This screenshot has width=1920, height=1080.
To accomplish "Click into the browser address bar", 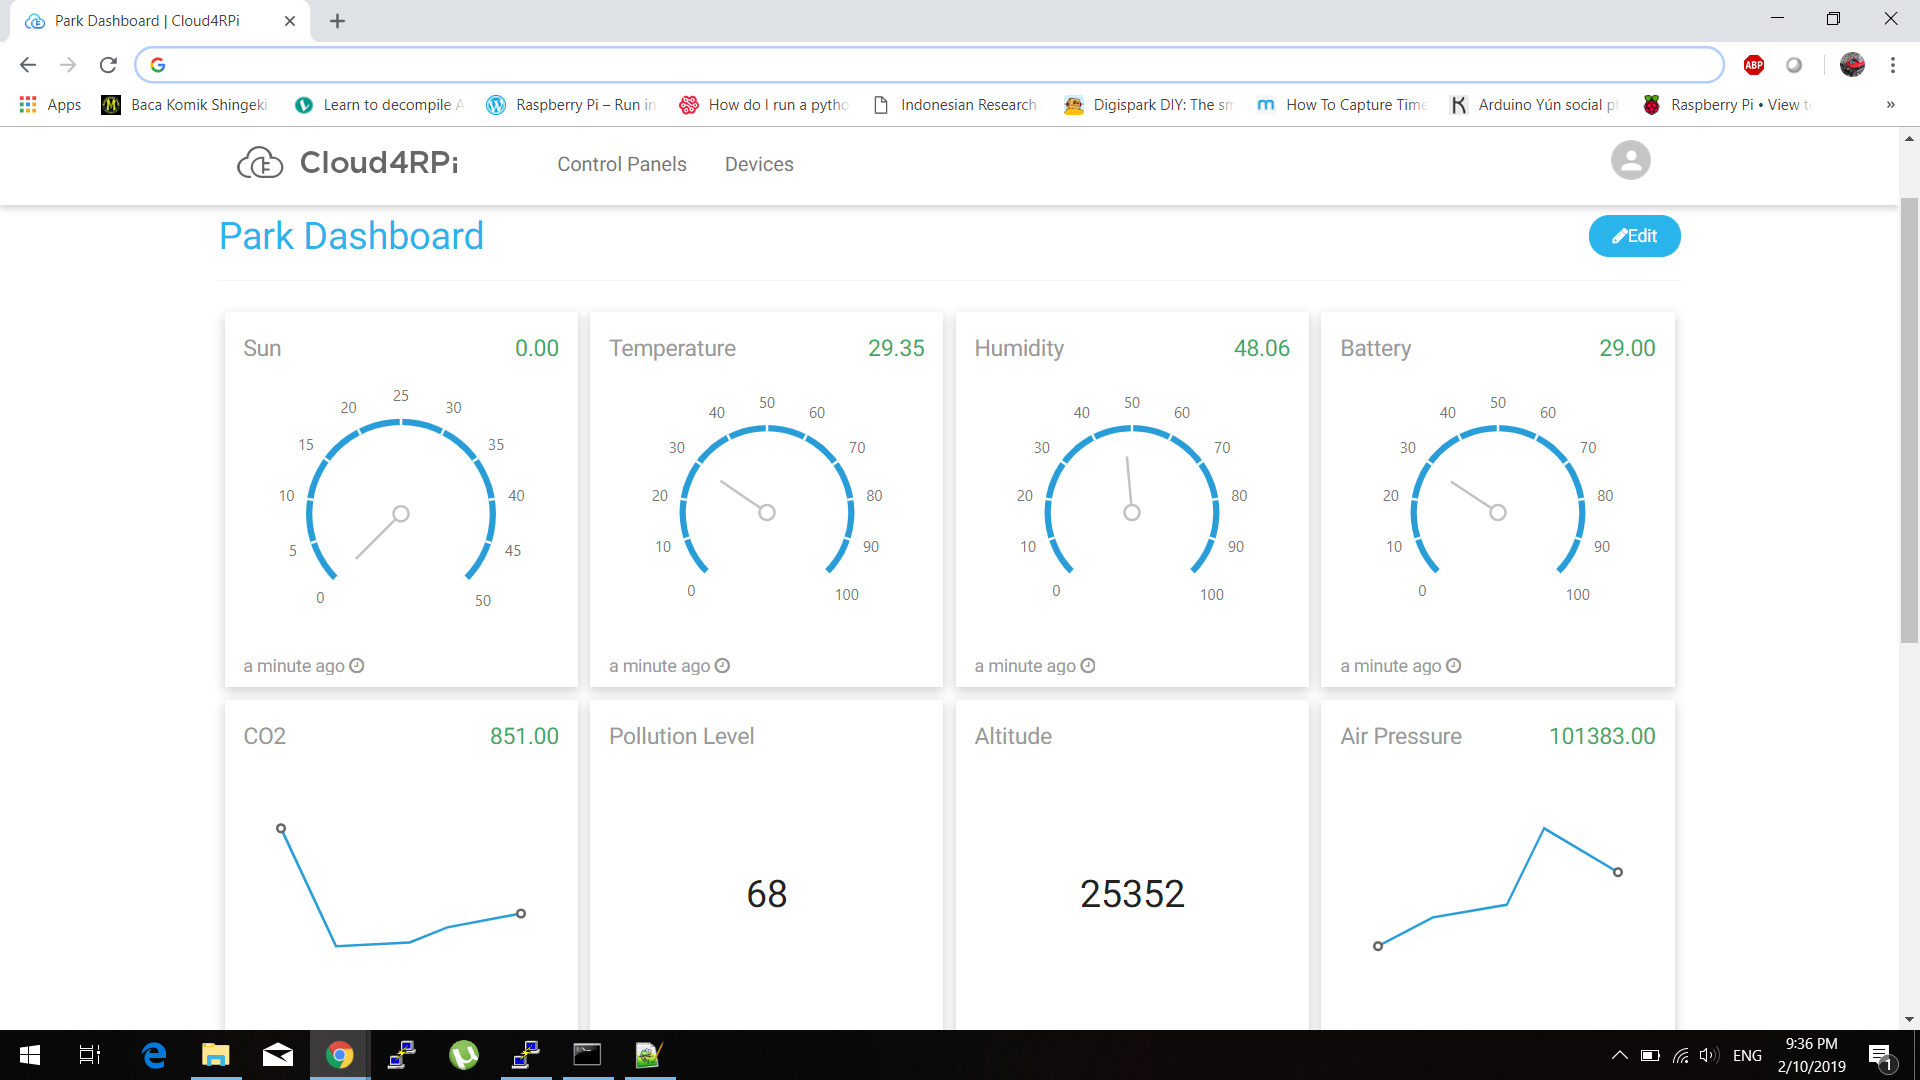I will coord(930,65).
